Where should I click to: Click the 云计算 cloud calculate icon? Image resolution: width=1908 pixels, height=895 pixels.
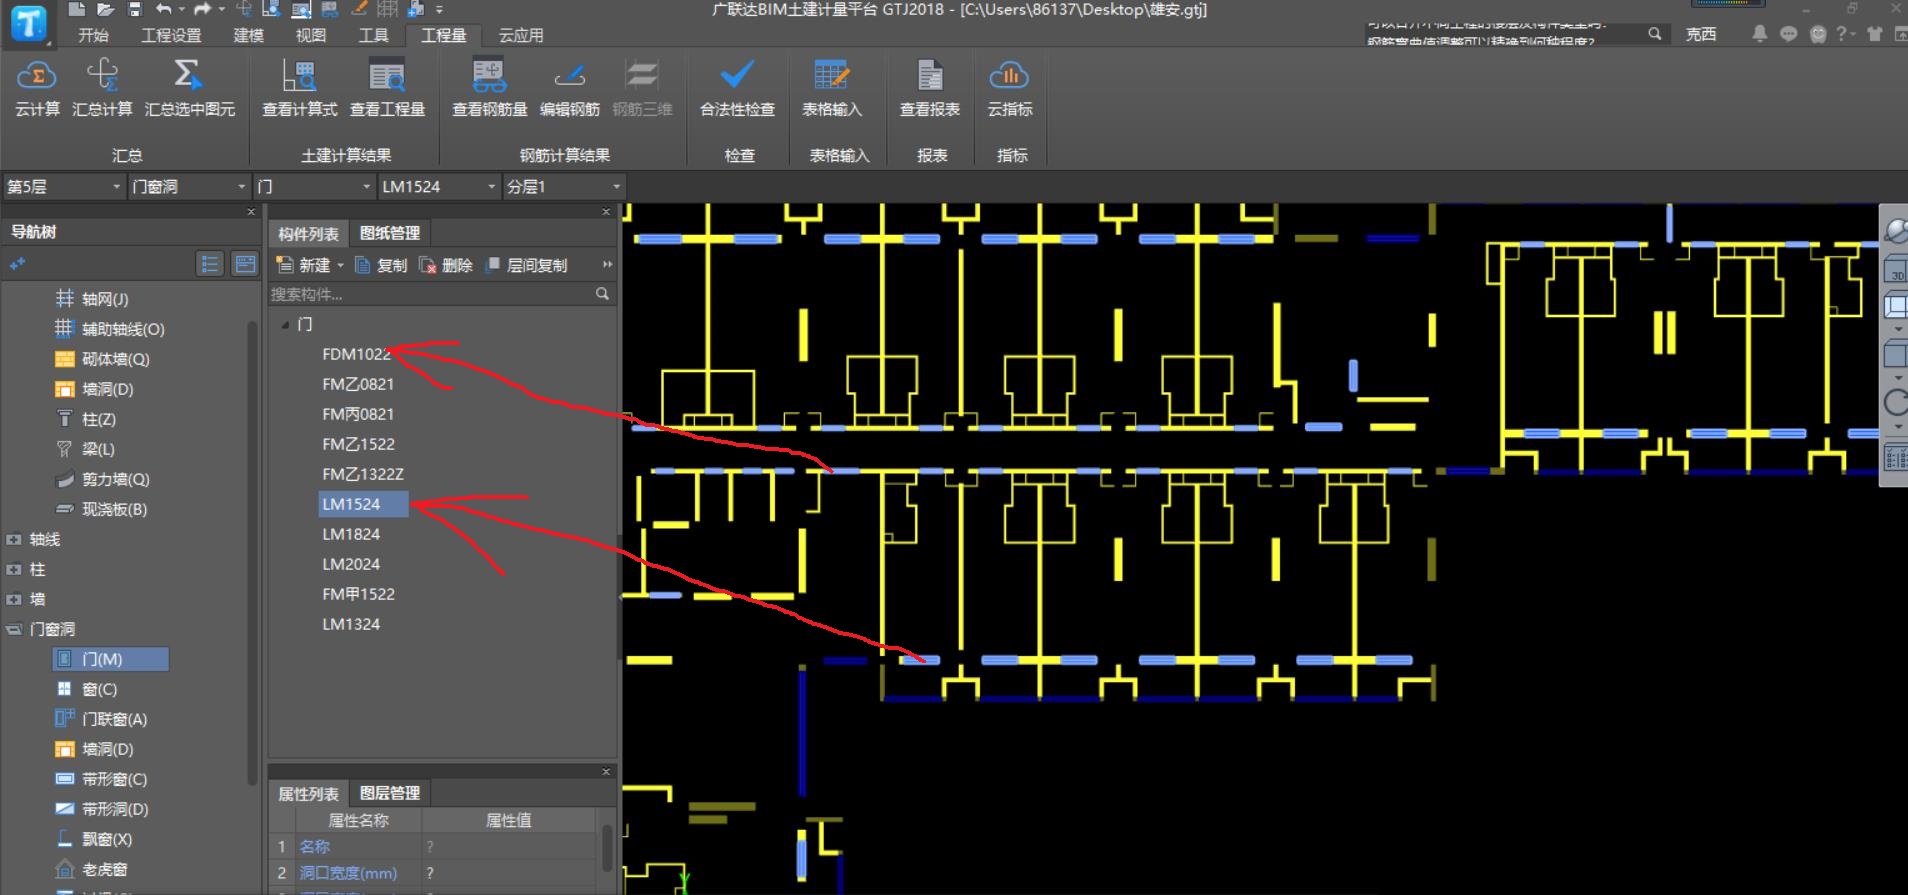pyautogui.click(x=37, y=76)
